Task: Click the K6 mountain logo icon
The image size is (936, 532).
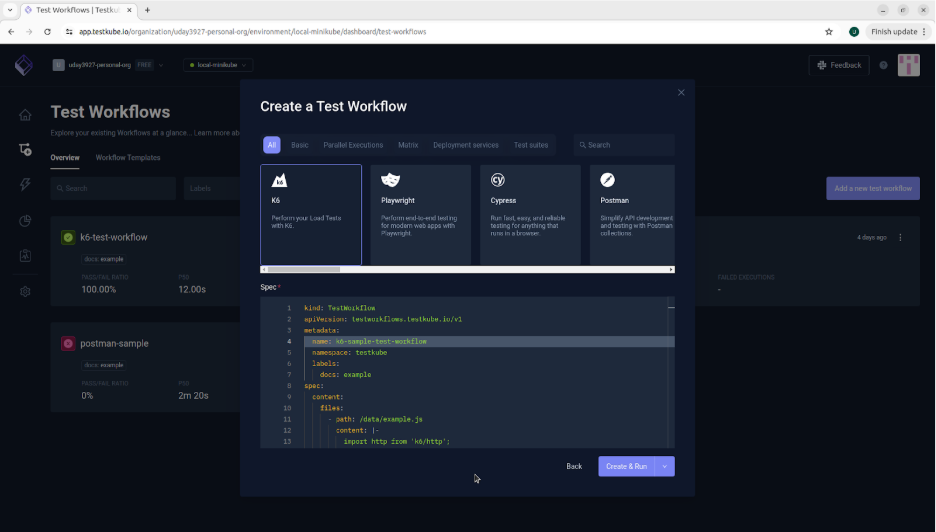Action: pyautogui.click(x=279, y=180)
